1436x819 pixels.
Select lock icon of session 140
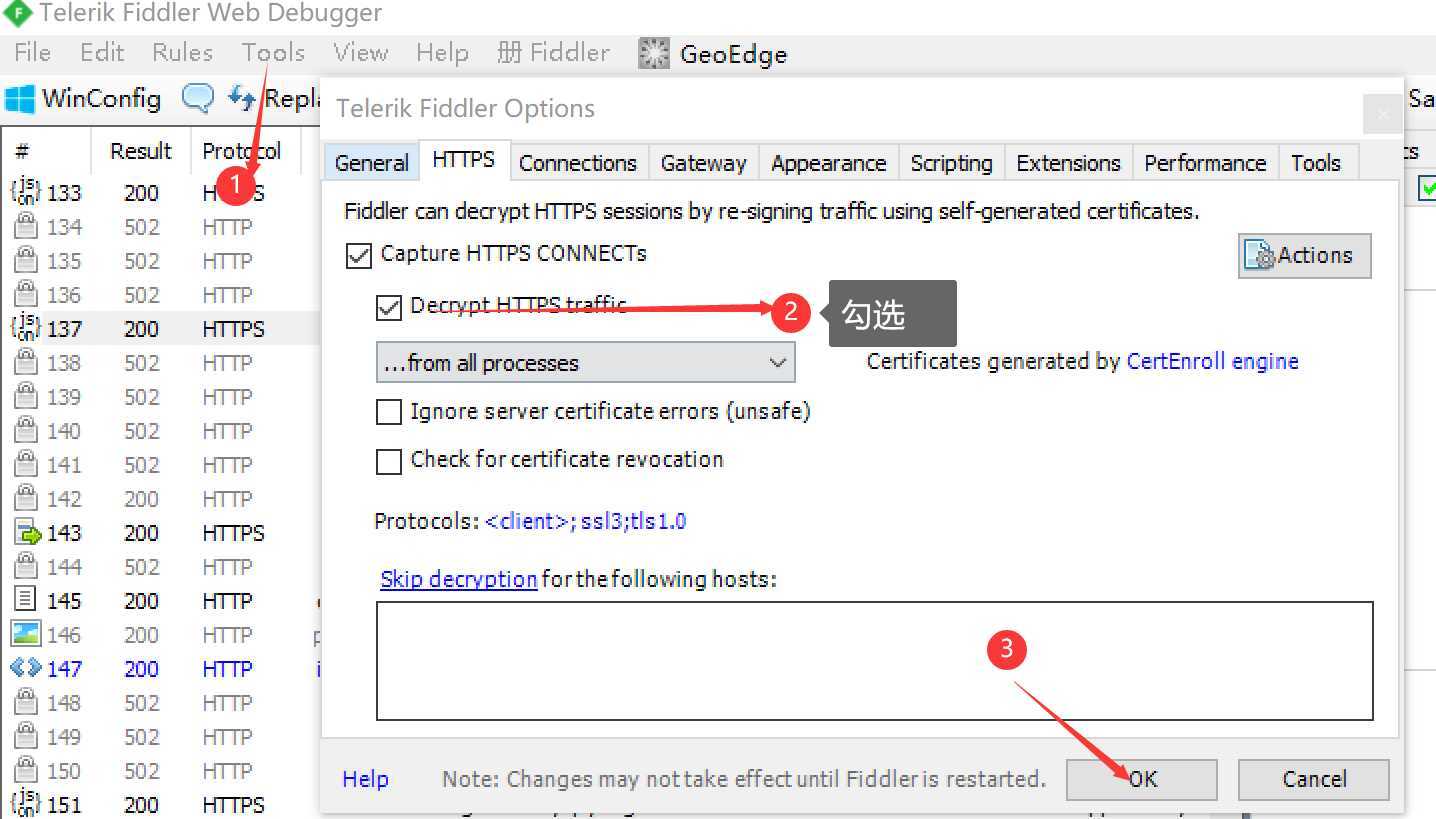tap(26, 430)
